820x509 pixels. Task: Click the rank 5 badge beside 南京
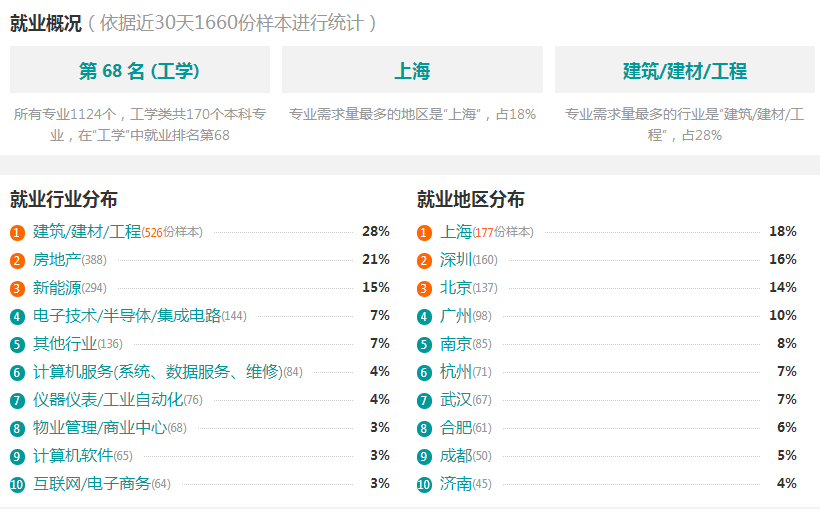click(424, 344)
